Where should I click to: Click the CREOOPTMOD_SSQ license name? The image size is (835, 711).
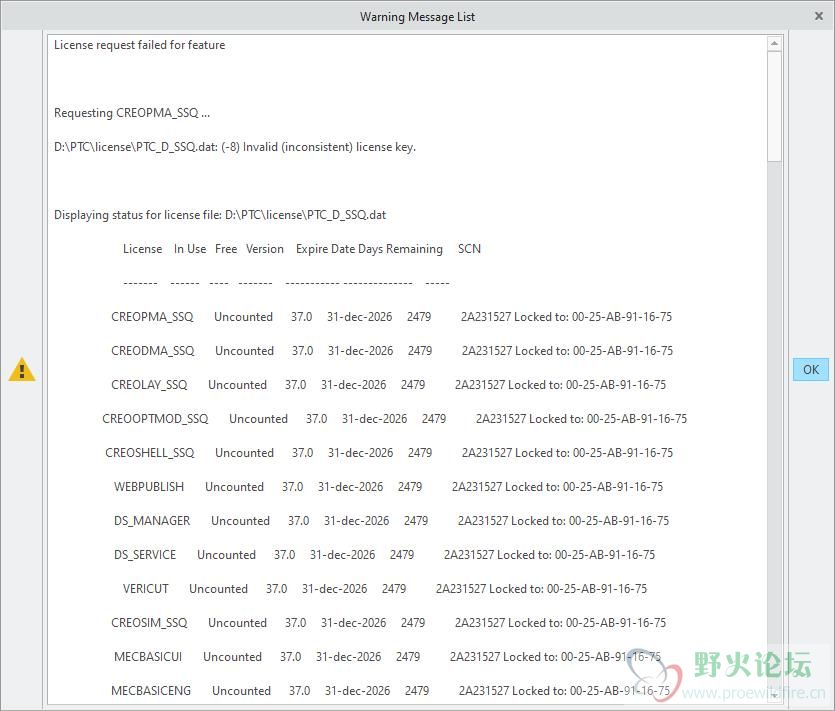click(155, 419)
